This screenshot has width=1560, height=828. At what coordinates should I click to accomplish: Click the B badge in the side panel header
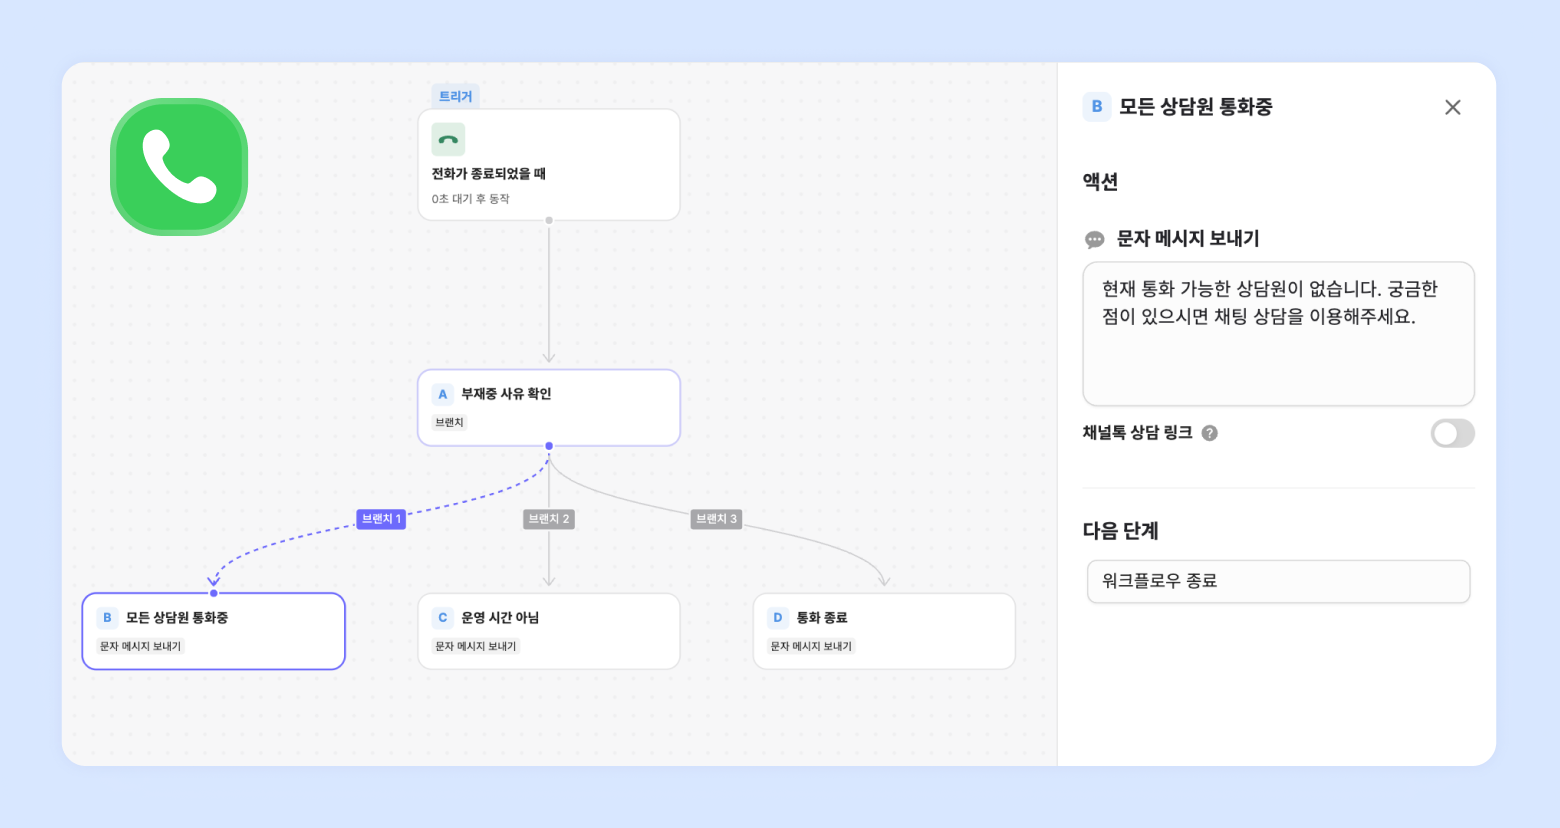tap(1097, 107)
